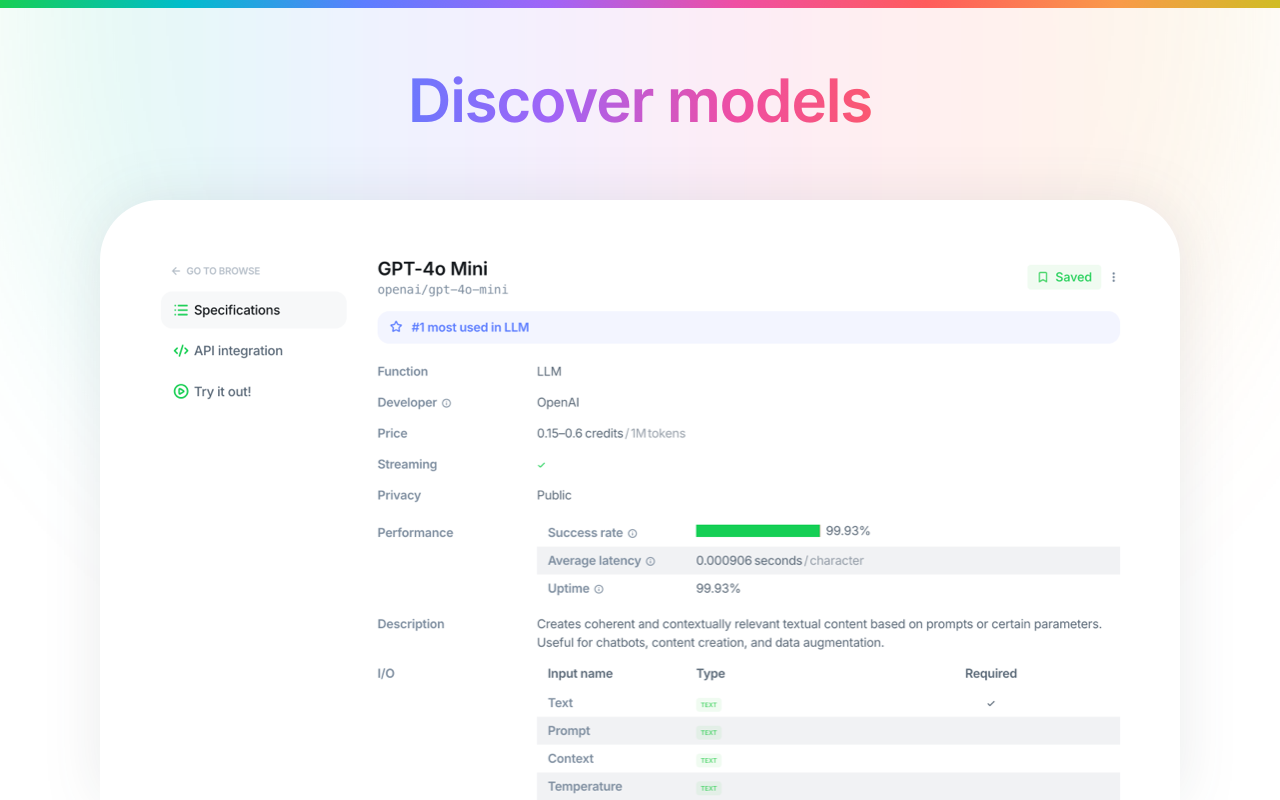Click the TEXT type badge in Prompt row
The image size is (1280, 800).
pyautogui.click(x=709, y=732)
